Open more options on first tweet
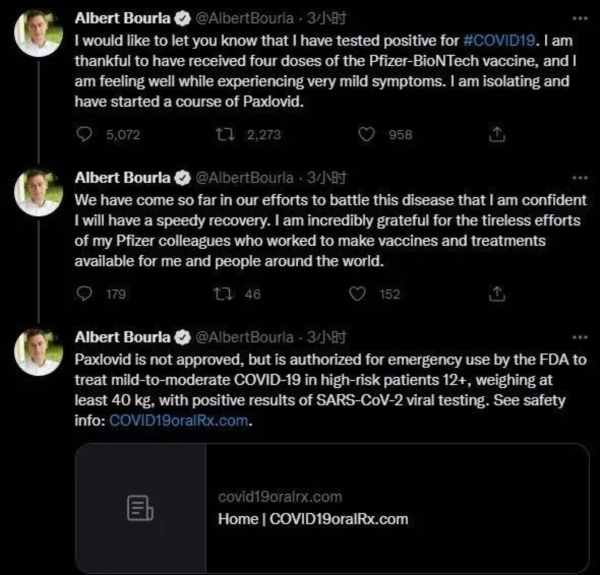The image size is (600, 575). (x=580, y=18)
